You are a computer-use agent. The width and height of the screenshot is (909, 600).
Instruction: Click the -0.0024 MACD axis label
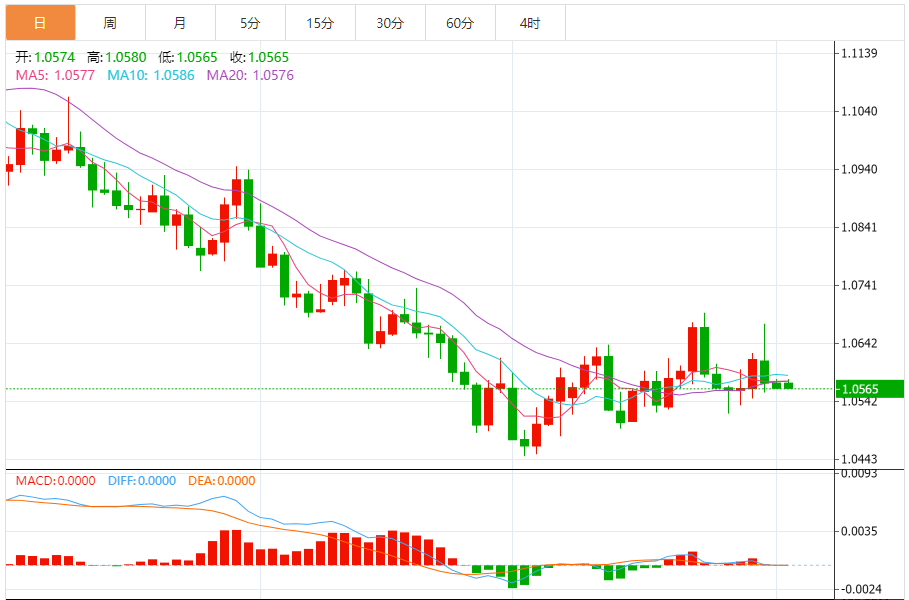pyautogui.click(x=859, y=589)
